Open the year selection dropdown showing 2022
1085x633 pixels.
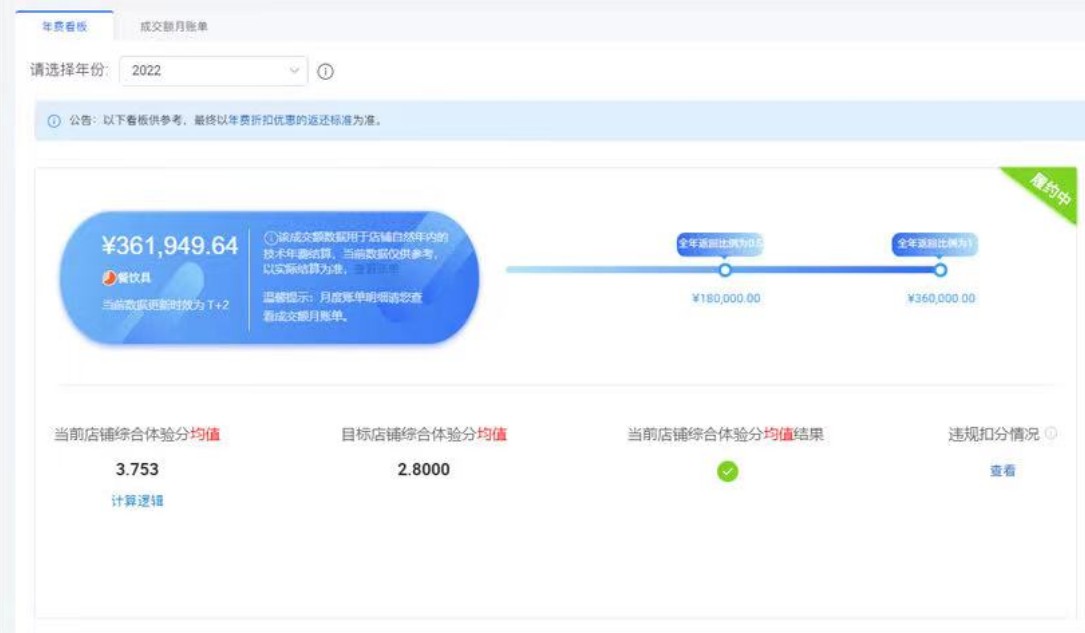pos(213,71)
